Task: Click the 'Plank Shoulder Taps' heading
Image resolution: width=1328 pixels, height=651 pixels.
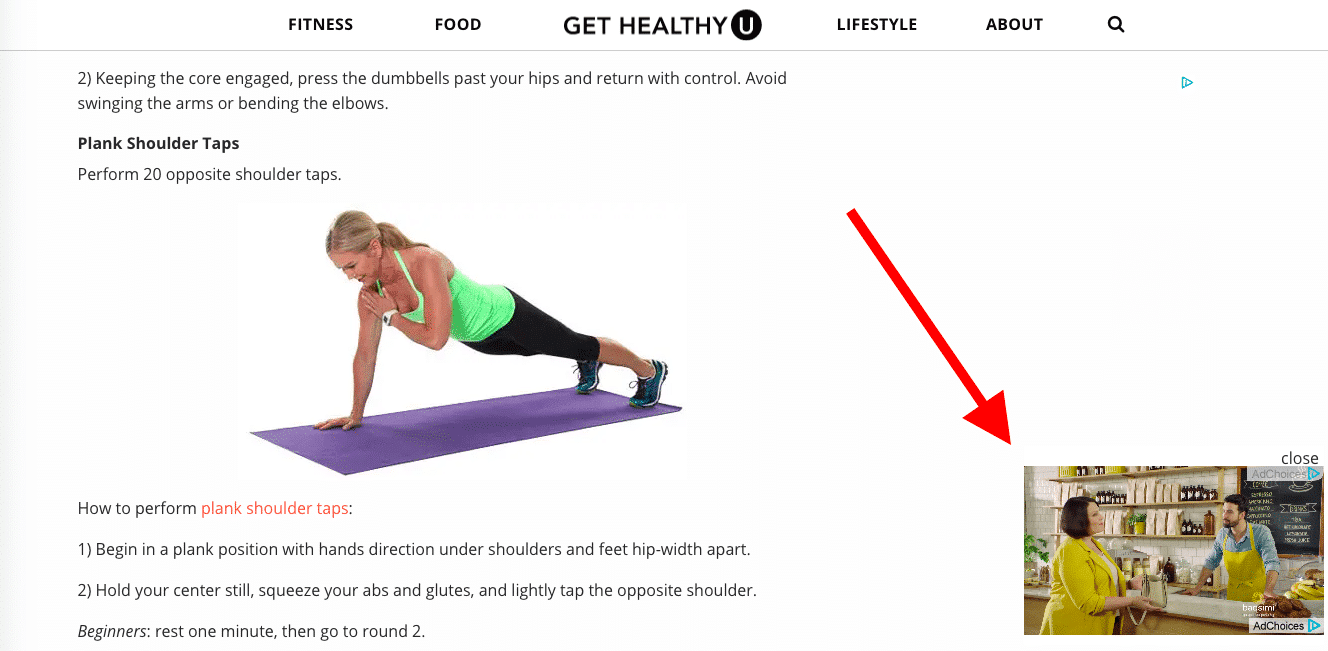Action: coord(158,143)
